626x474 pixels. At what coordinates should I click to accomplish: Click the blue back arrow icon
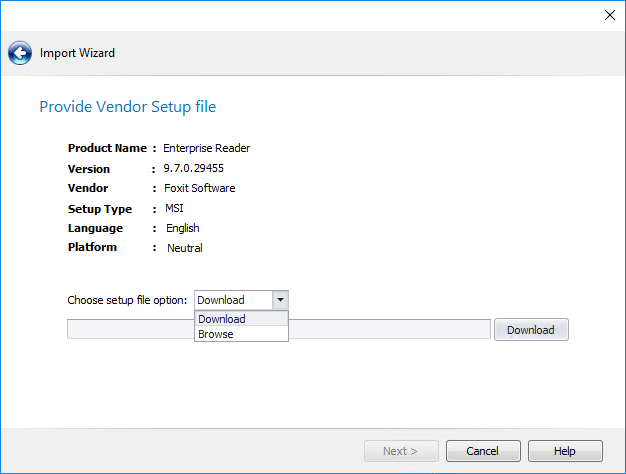click(20, 54)
